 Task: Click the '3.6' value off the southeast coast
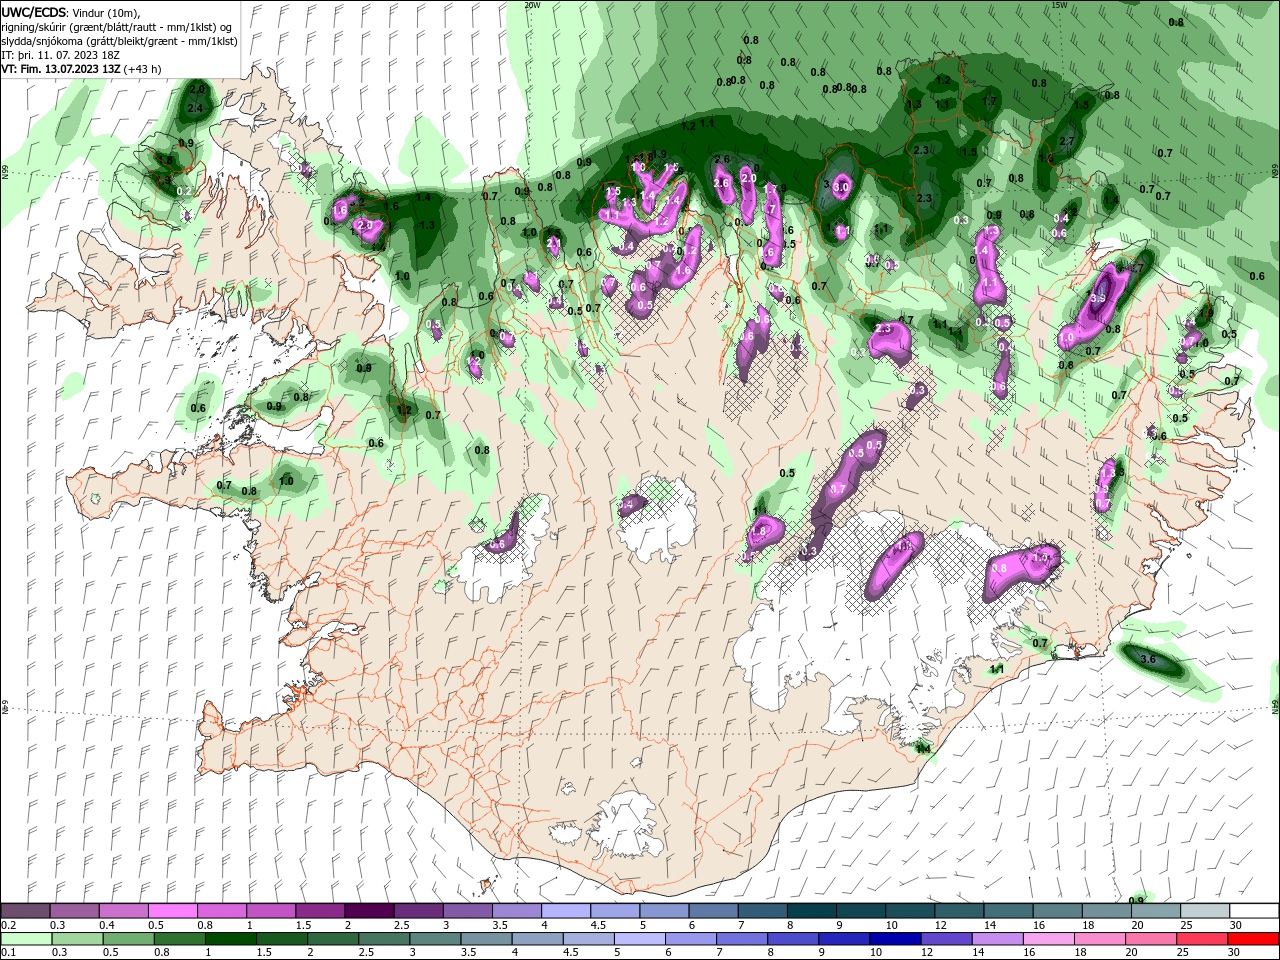pos(1148,660)
